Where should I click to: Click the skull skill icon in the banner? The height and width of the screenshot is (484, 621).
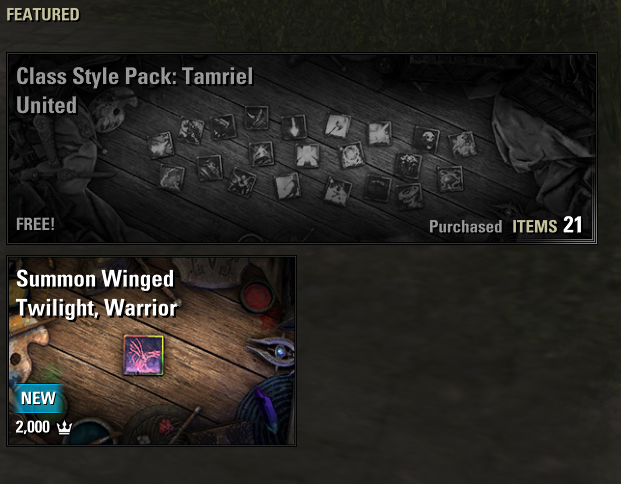426,139
